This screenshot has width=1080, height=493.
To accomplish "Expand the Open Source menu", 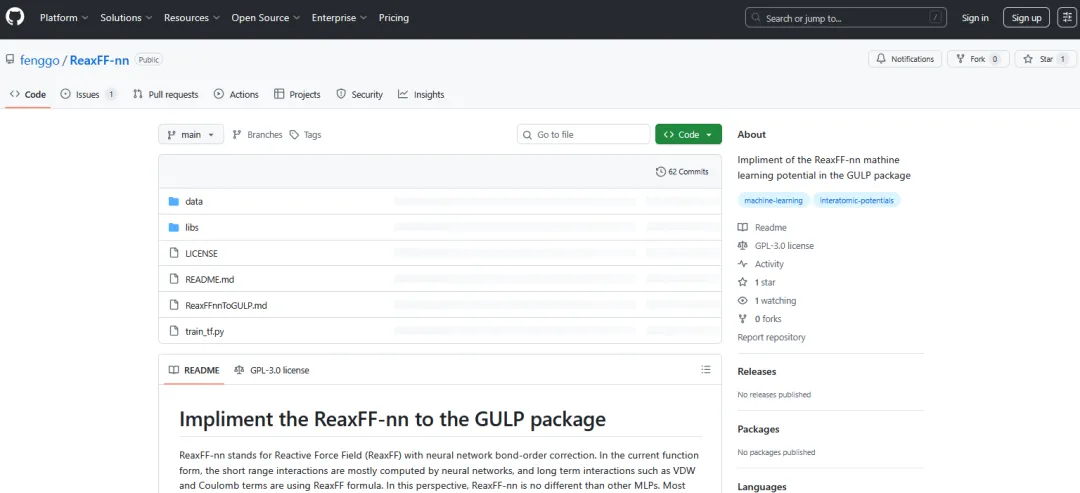I will 265,18.
